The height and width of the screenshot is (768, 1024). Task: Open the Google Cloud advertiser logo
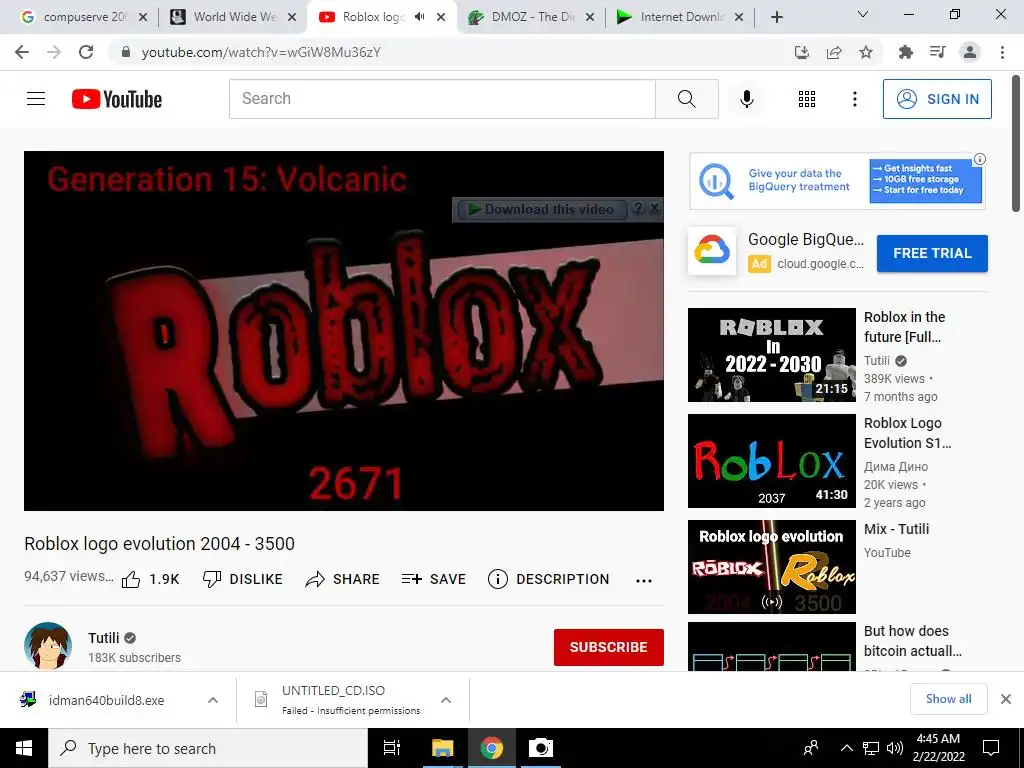(712, 251)
